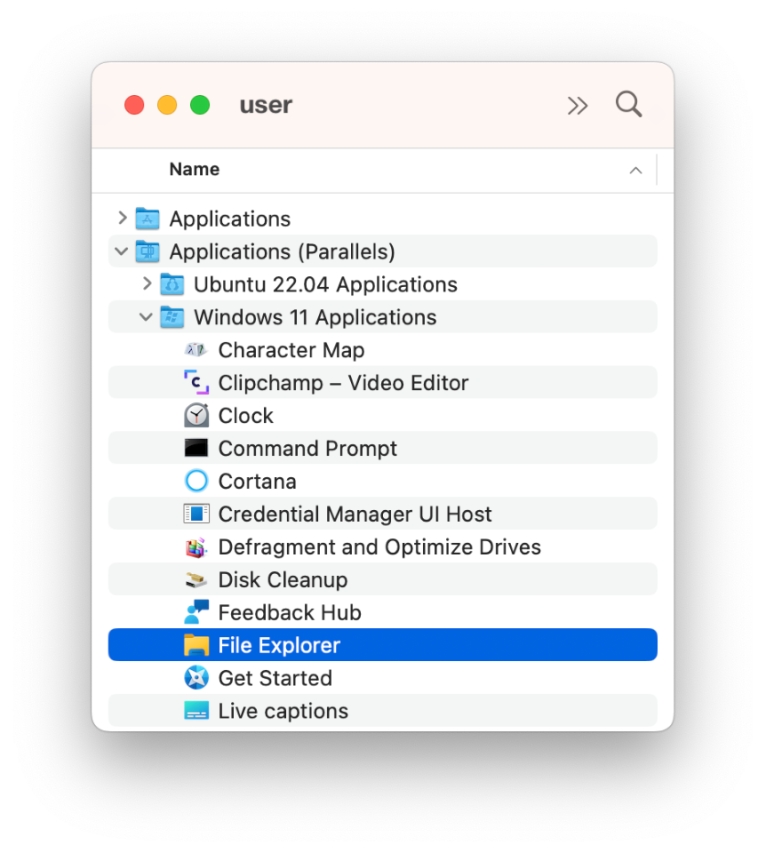Show more toolbar items via double chevron
766x853 pixels.
pos(577,106)
